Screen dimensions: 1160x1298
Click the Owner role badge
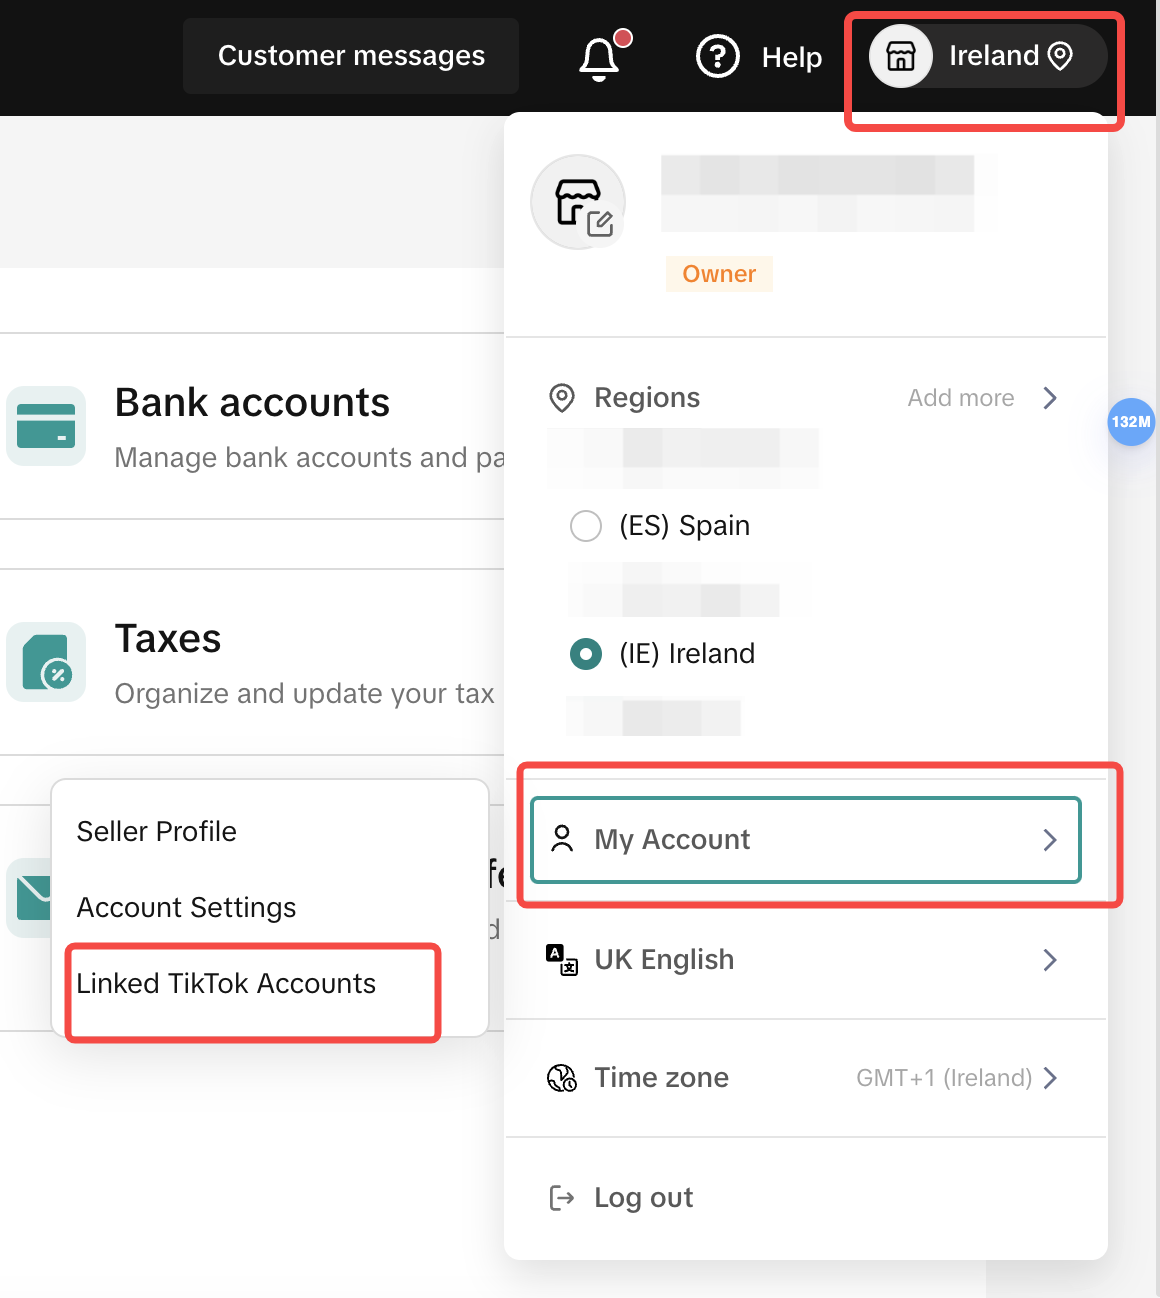(x=719, y=274)
